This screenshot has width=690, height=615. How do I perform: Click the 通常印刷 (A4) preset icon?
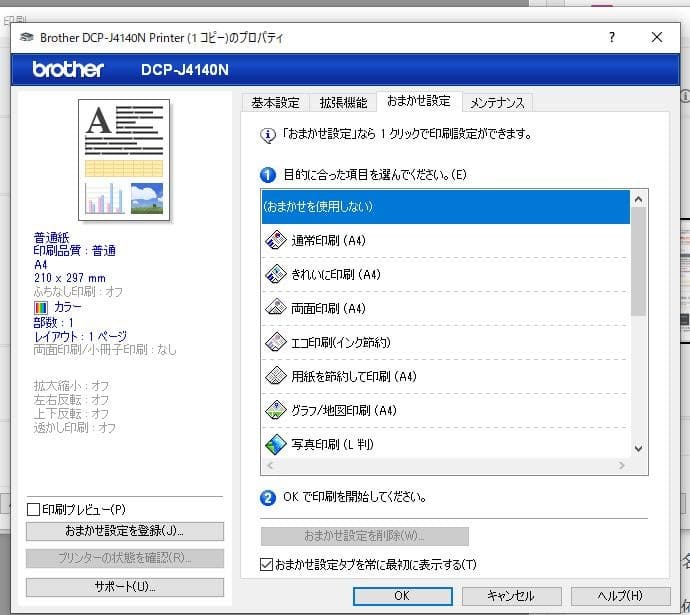(x=276, y=240)
